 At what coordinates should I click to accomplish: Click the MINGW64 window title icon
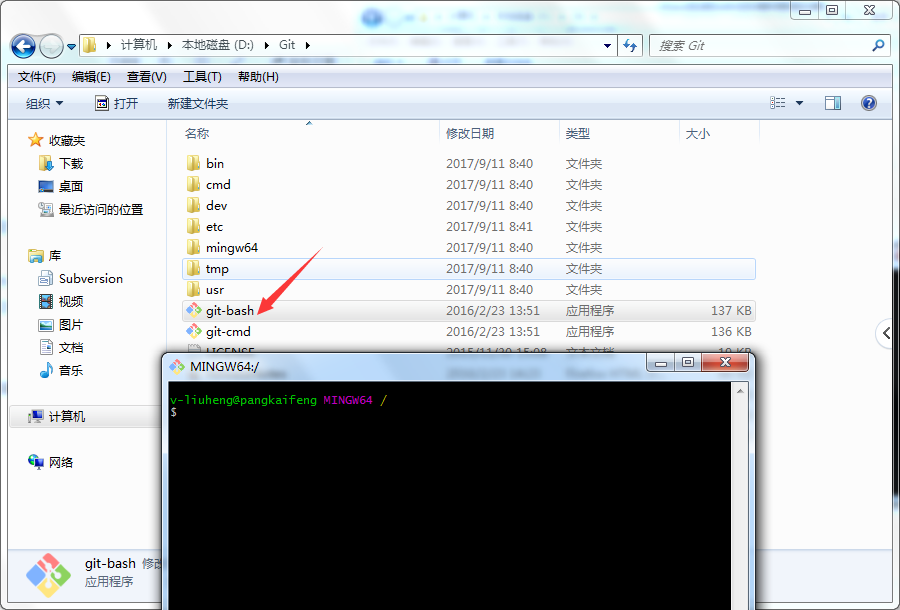pyautogui.click(x=177, y=367)
